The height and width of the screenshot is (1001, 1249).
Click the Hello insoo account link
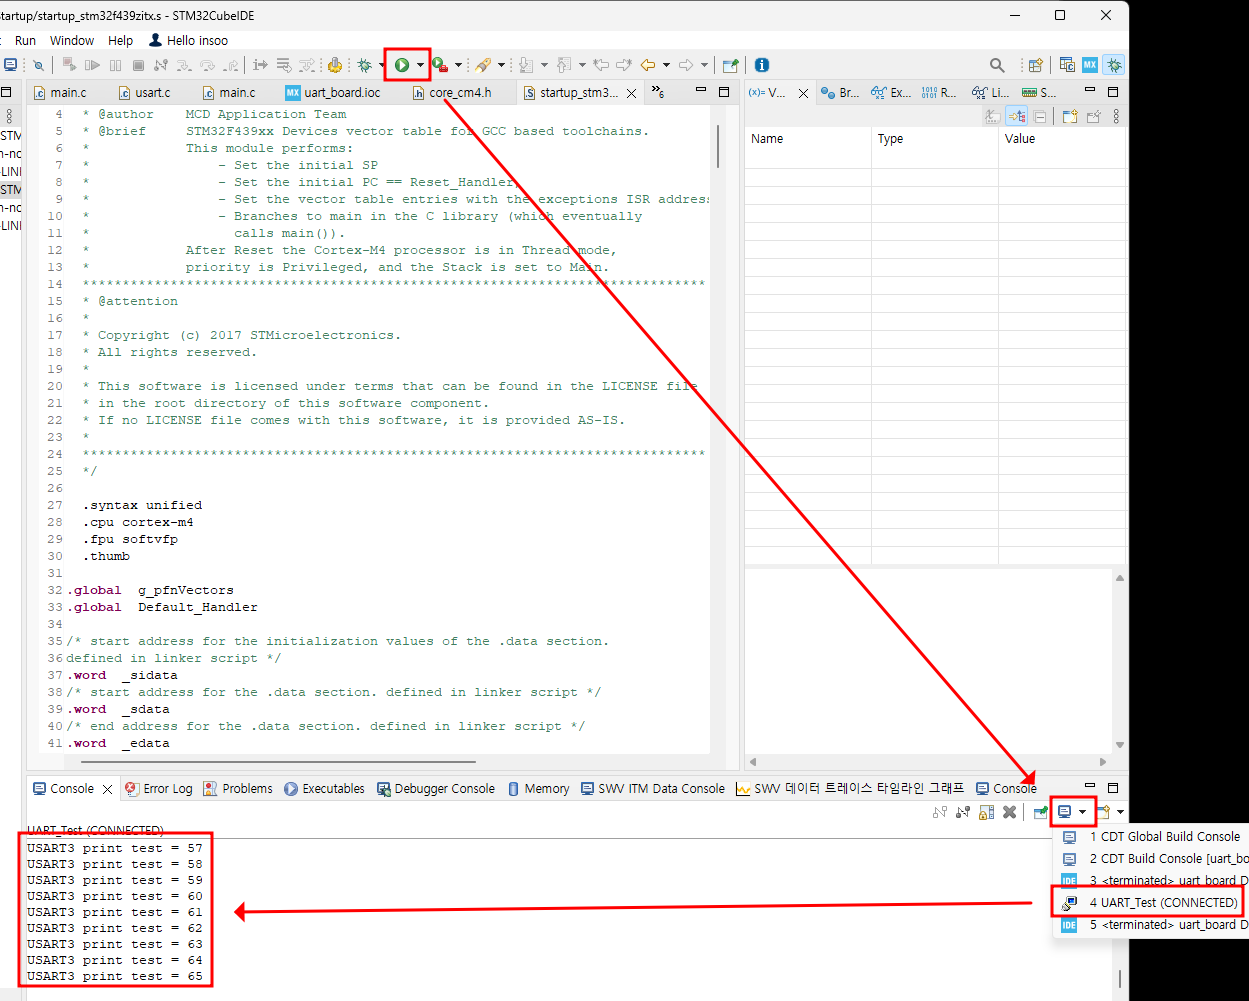point(188,41)
